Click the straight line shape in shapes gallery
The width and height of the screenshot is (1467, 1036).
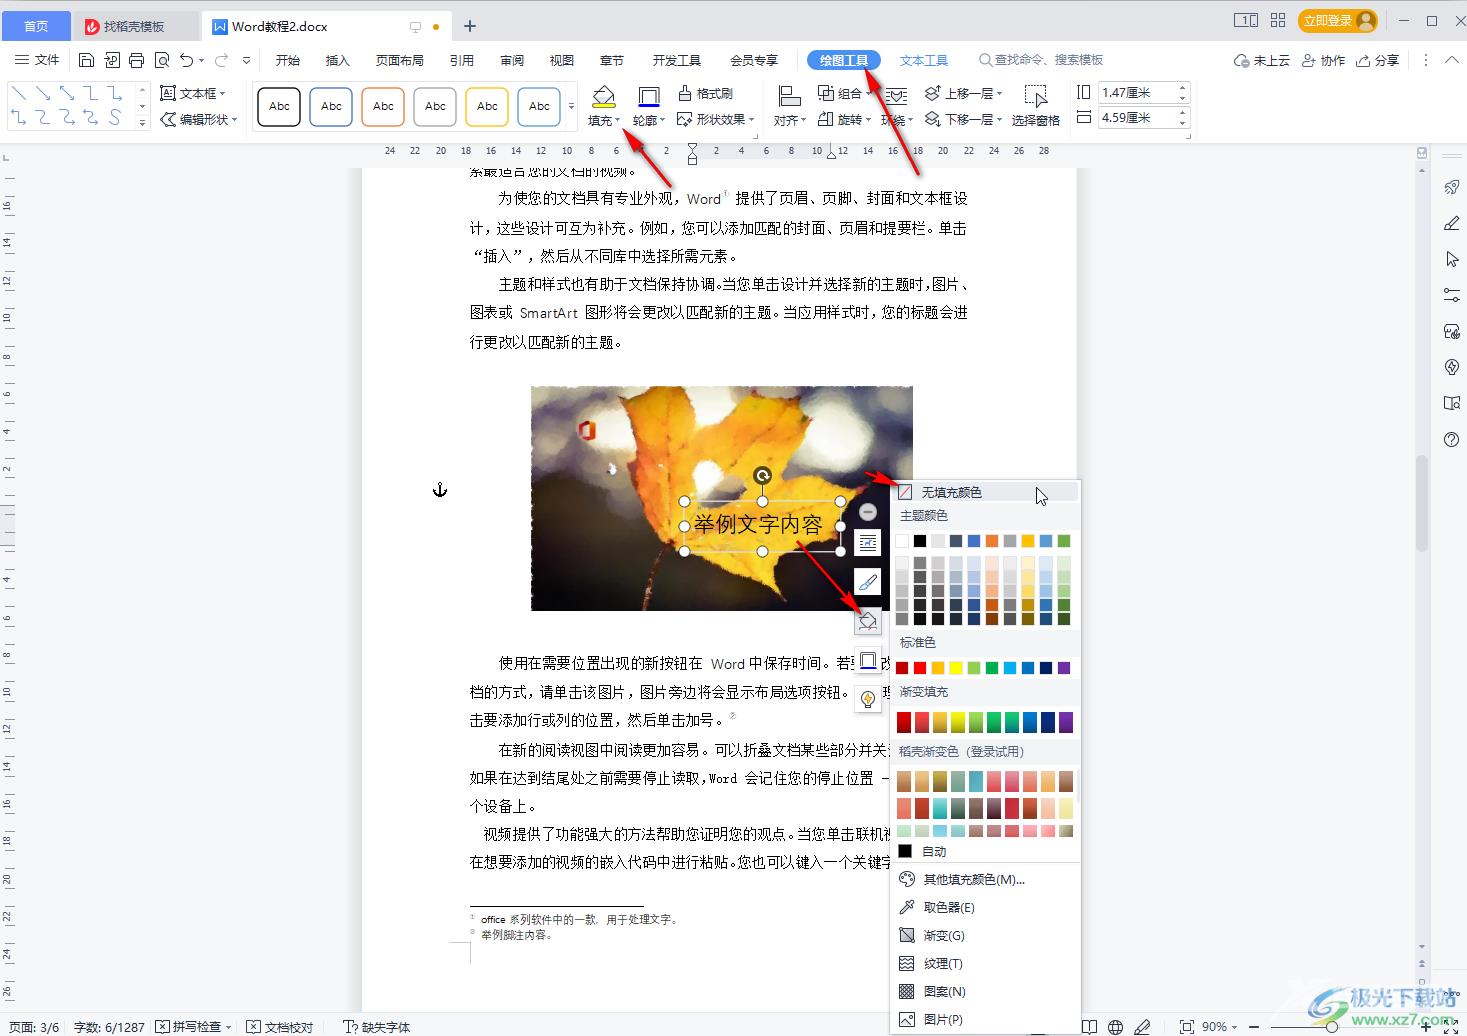(x=18, y=93)
